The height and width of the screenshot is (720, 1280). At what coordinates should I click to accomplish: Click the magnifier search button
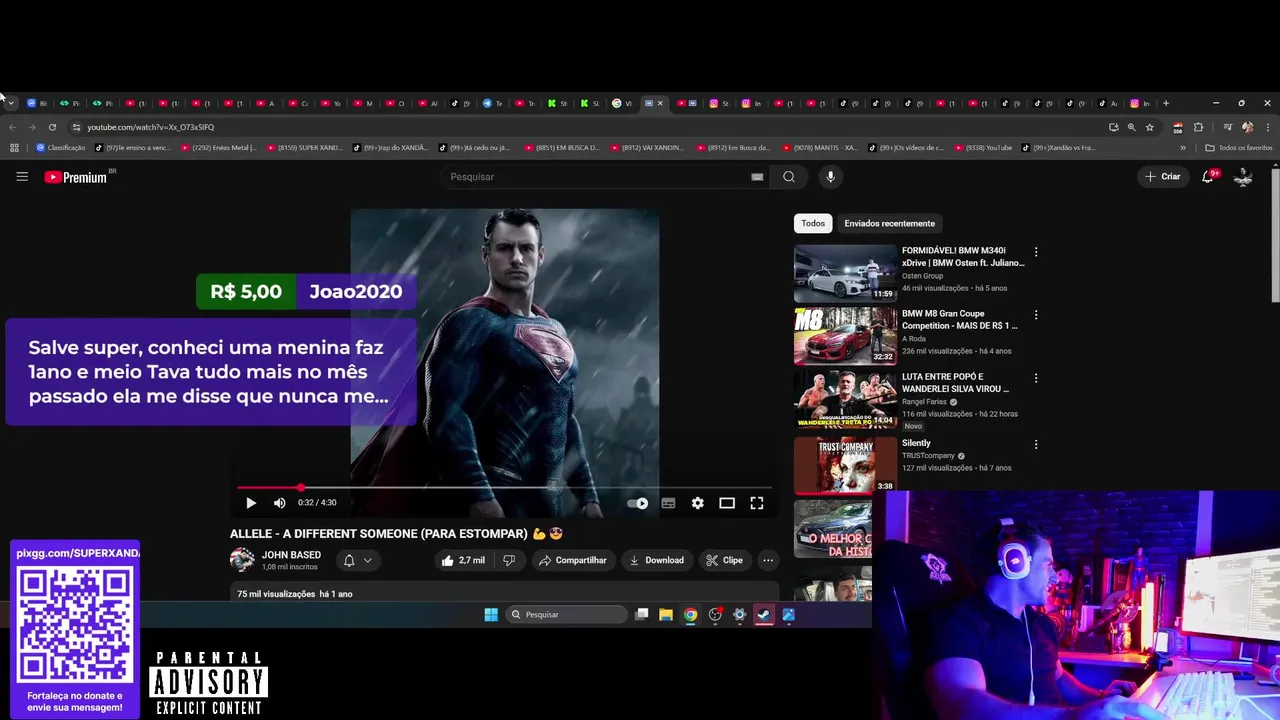coord(789,177)
